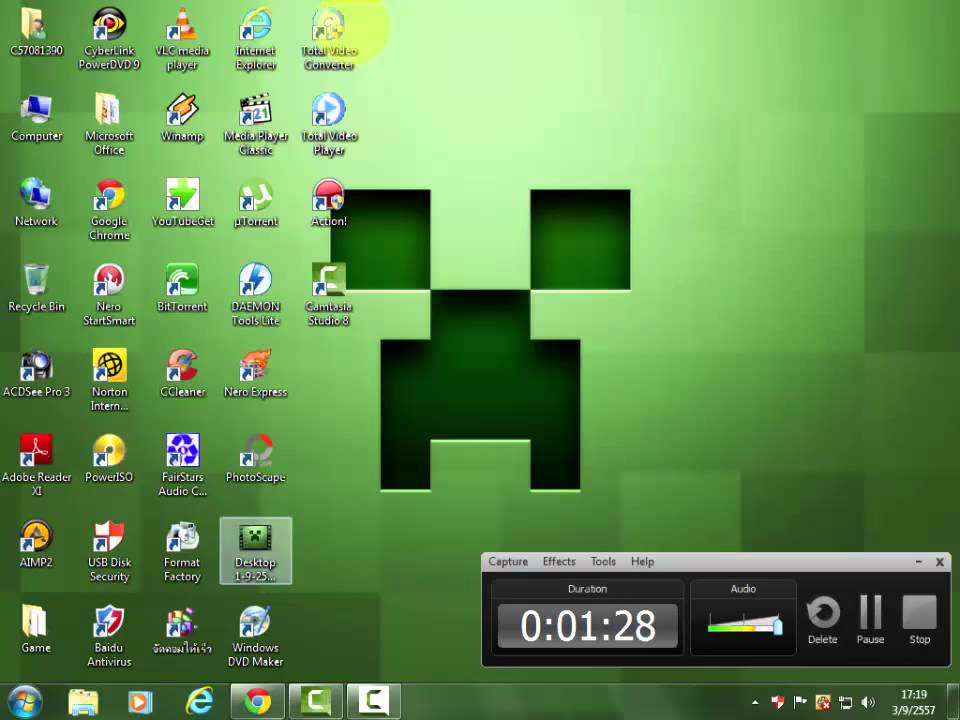Select Total Video Converter shortcut
The height and width of the screenshot is (720, 960).
(x=329, y=38)
